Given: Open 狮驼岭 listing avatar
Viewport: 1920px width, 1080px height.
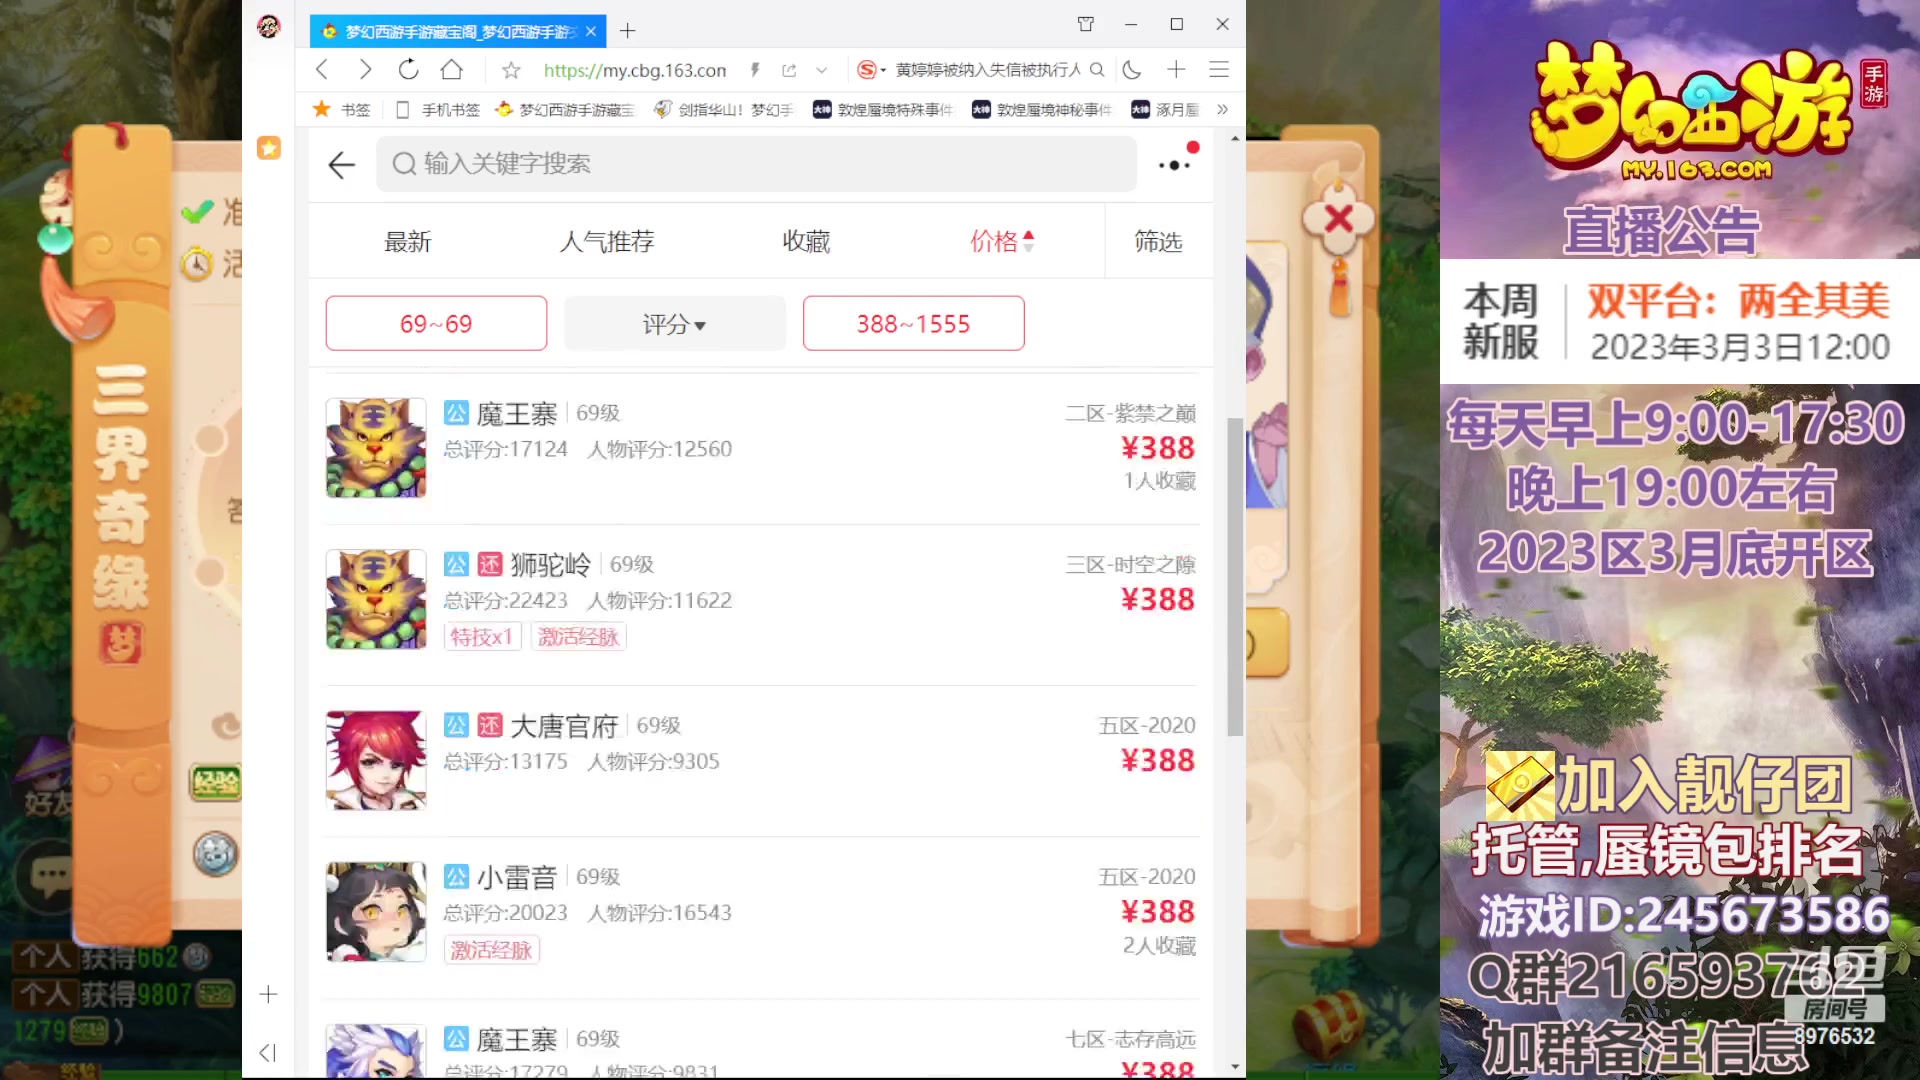Looking at the screenshot, I should coord(376,599).
